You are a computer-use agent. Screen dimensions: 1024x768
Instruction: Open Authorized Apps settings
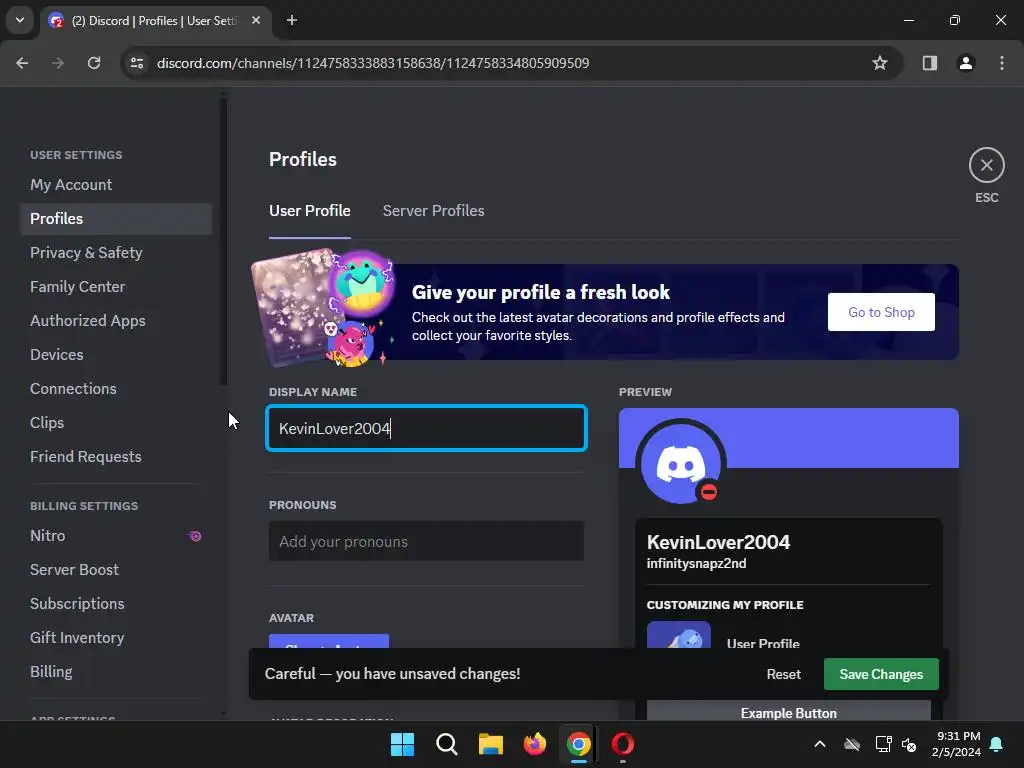(116, 321)
